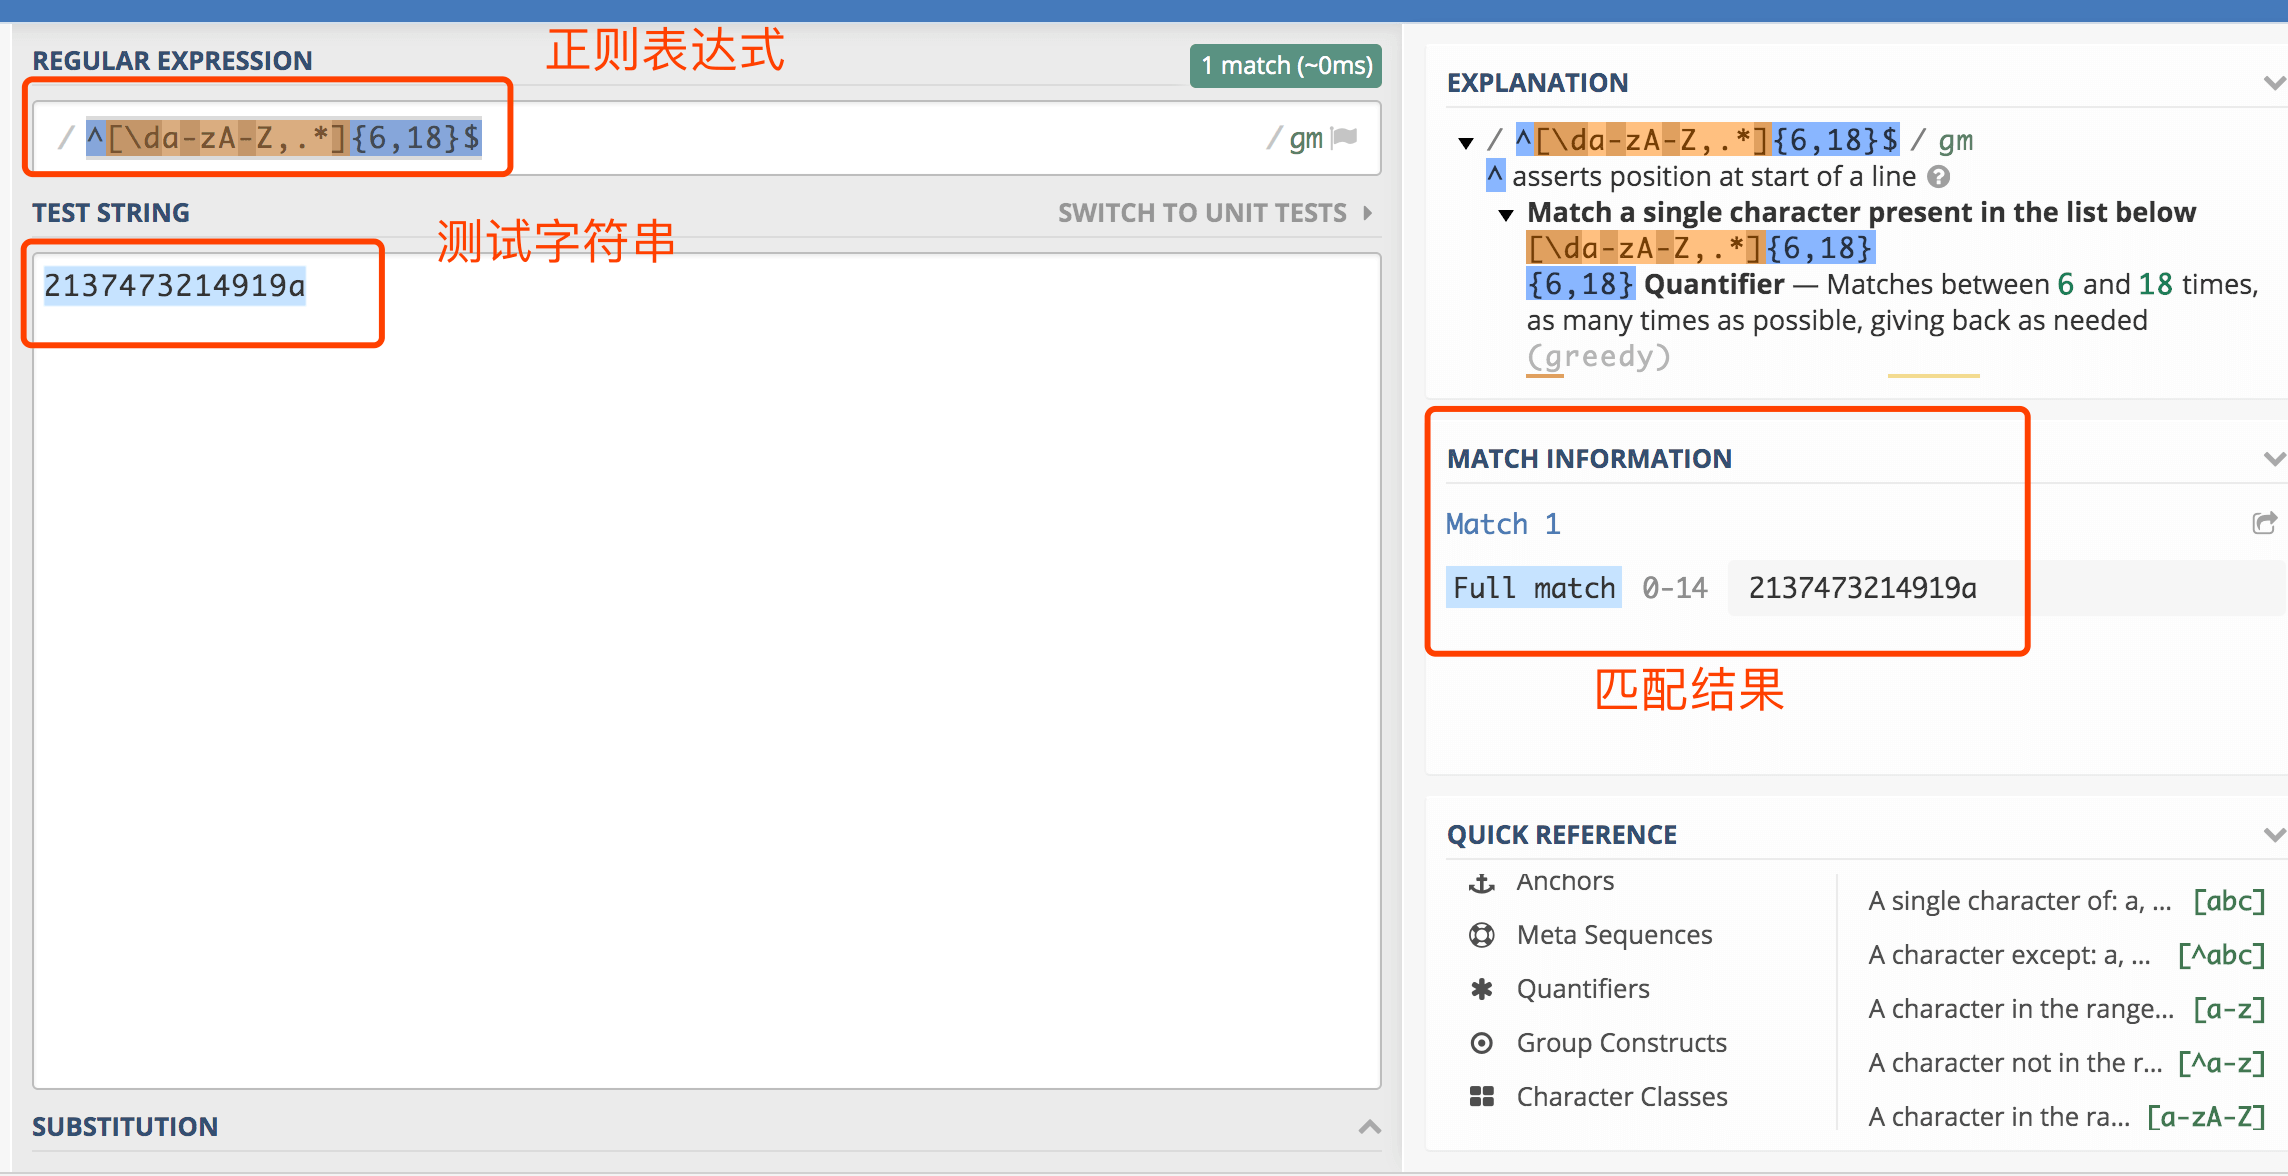
Task: Click the Quantifiers asterisk icon
Action: pos(1481,989)
